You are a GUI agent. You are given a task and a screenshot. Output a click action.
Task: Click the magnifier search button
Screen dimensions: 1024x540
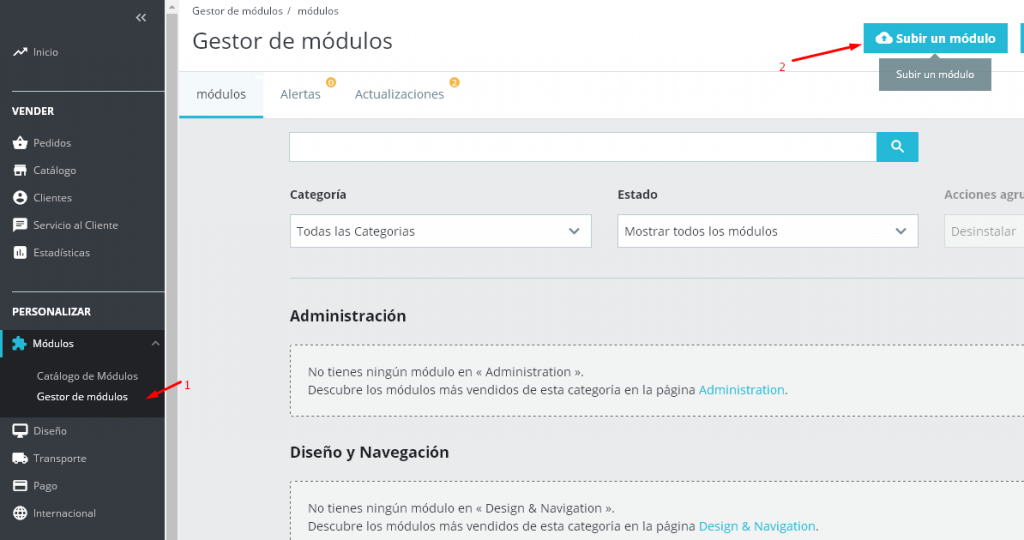(897, 147)
